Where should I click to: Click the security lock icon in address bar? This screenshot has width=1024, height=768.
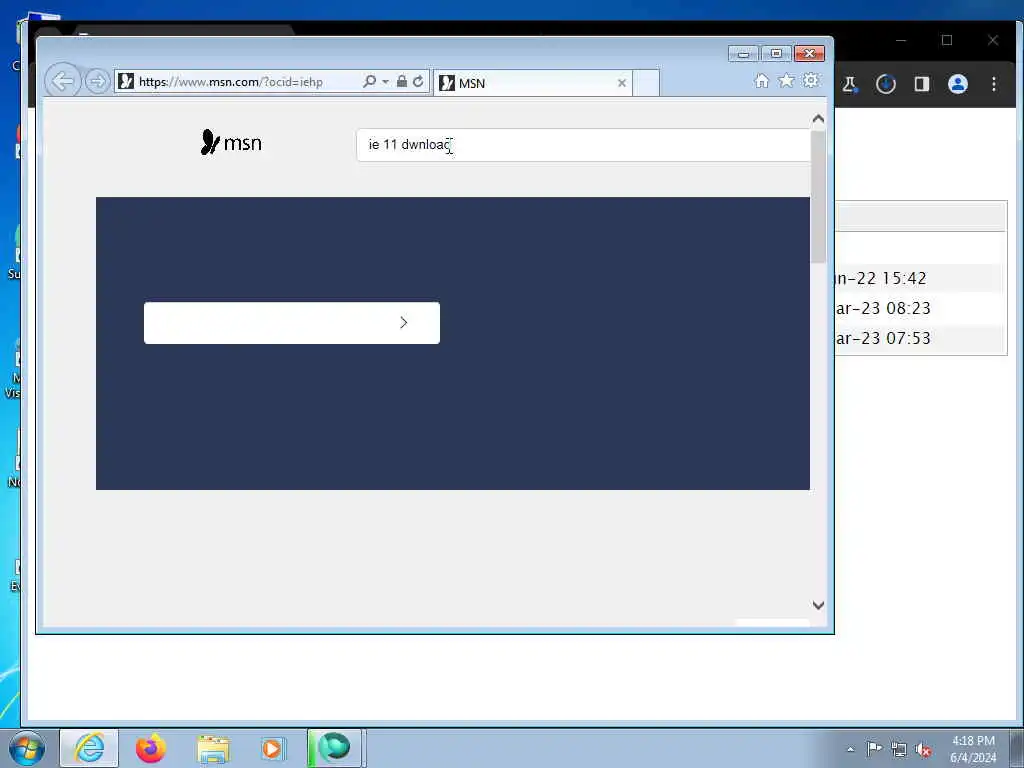[x=402, y=82]
